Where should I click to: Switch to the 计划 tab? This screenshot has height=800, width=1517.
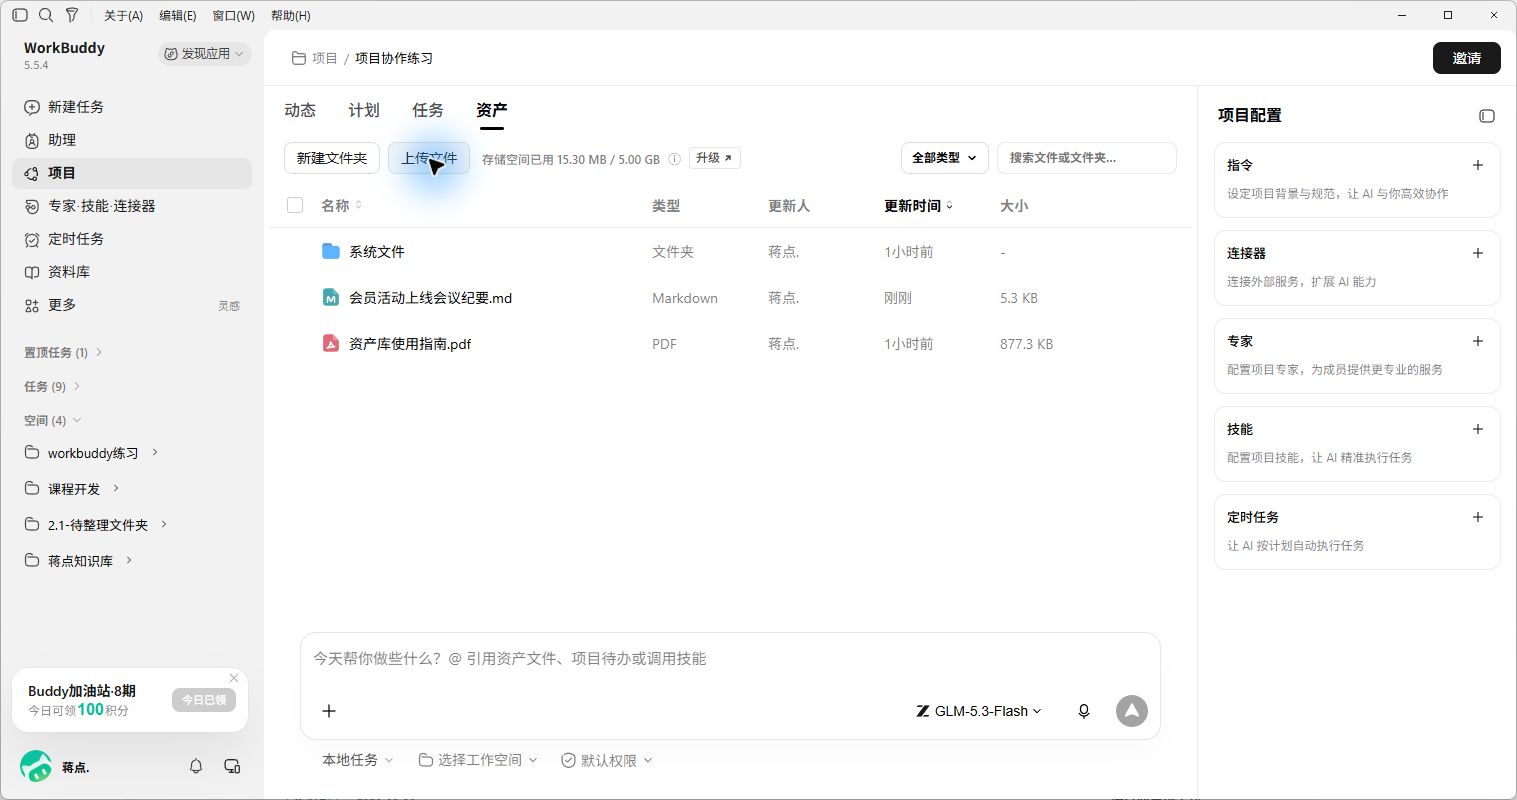click(364, 110)
